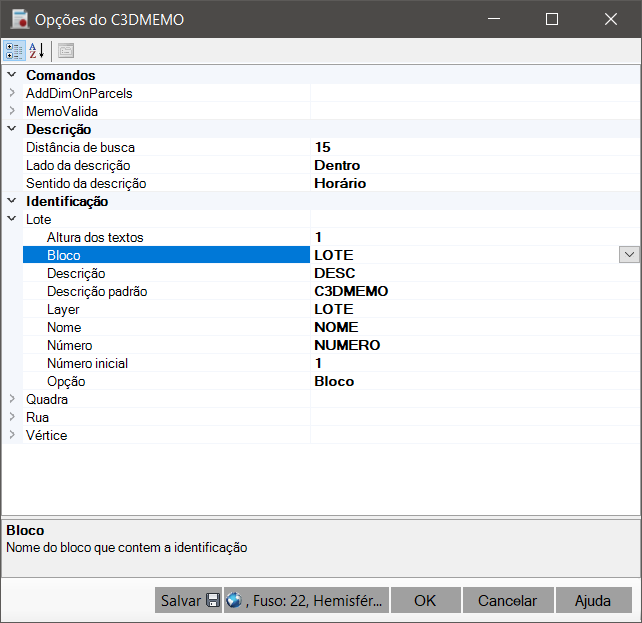Select the highlighted Bloco property label
Viewport: 642px width, 623px height.
click(63, 255)
